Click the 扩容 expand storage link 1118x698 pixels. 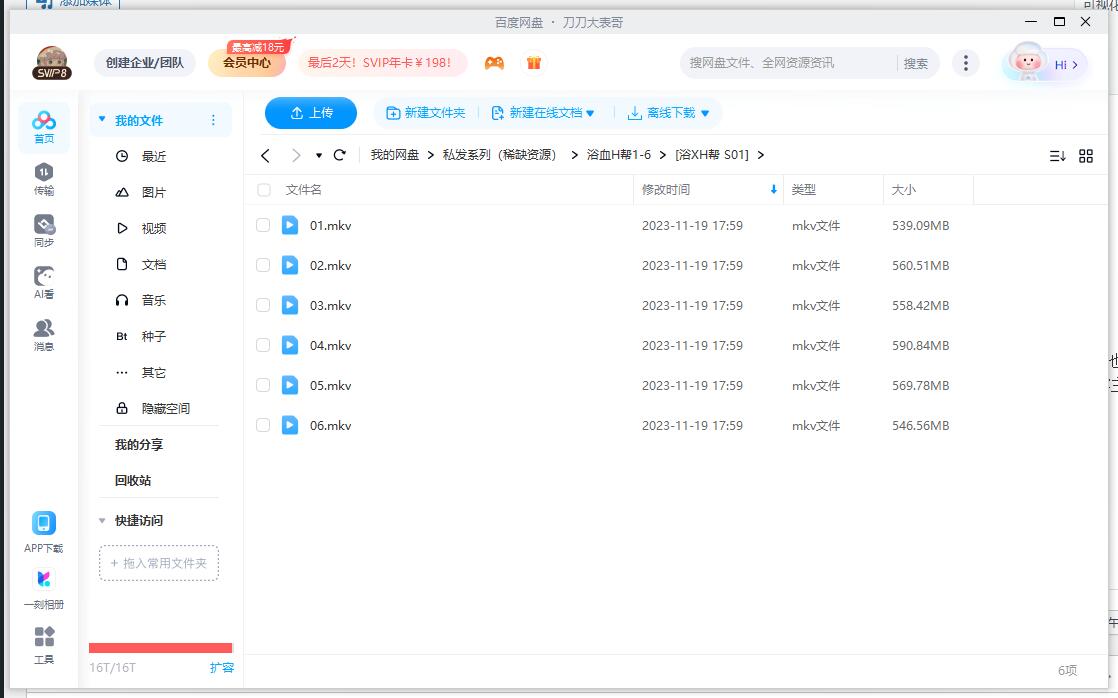pos(221,667)
